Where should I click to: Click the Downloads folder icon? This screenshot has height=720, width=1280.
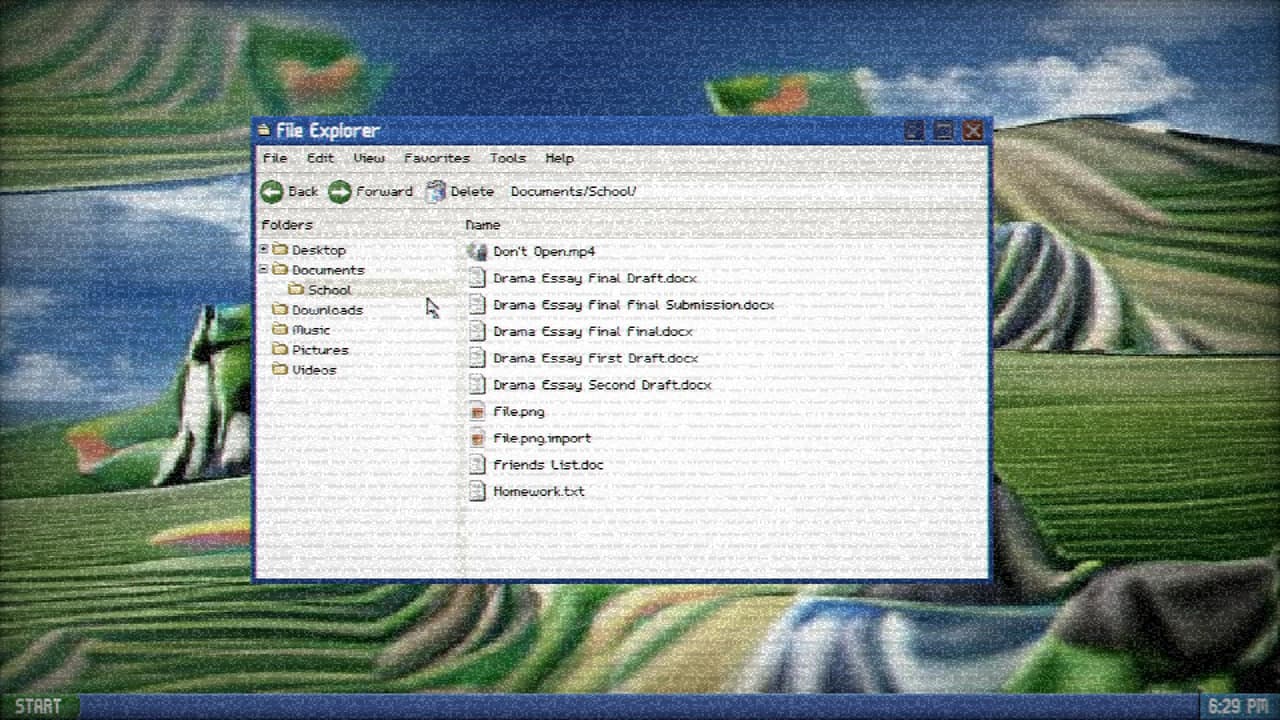coord(280,310)
